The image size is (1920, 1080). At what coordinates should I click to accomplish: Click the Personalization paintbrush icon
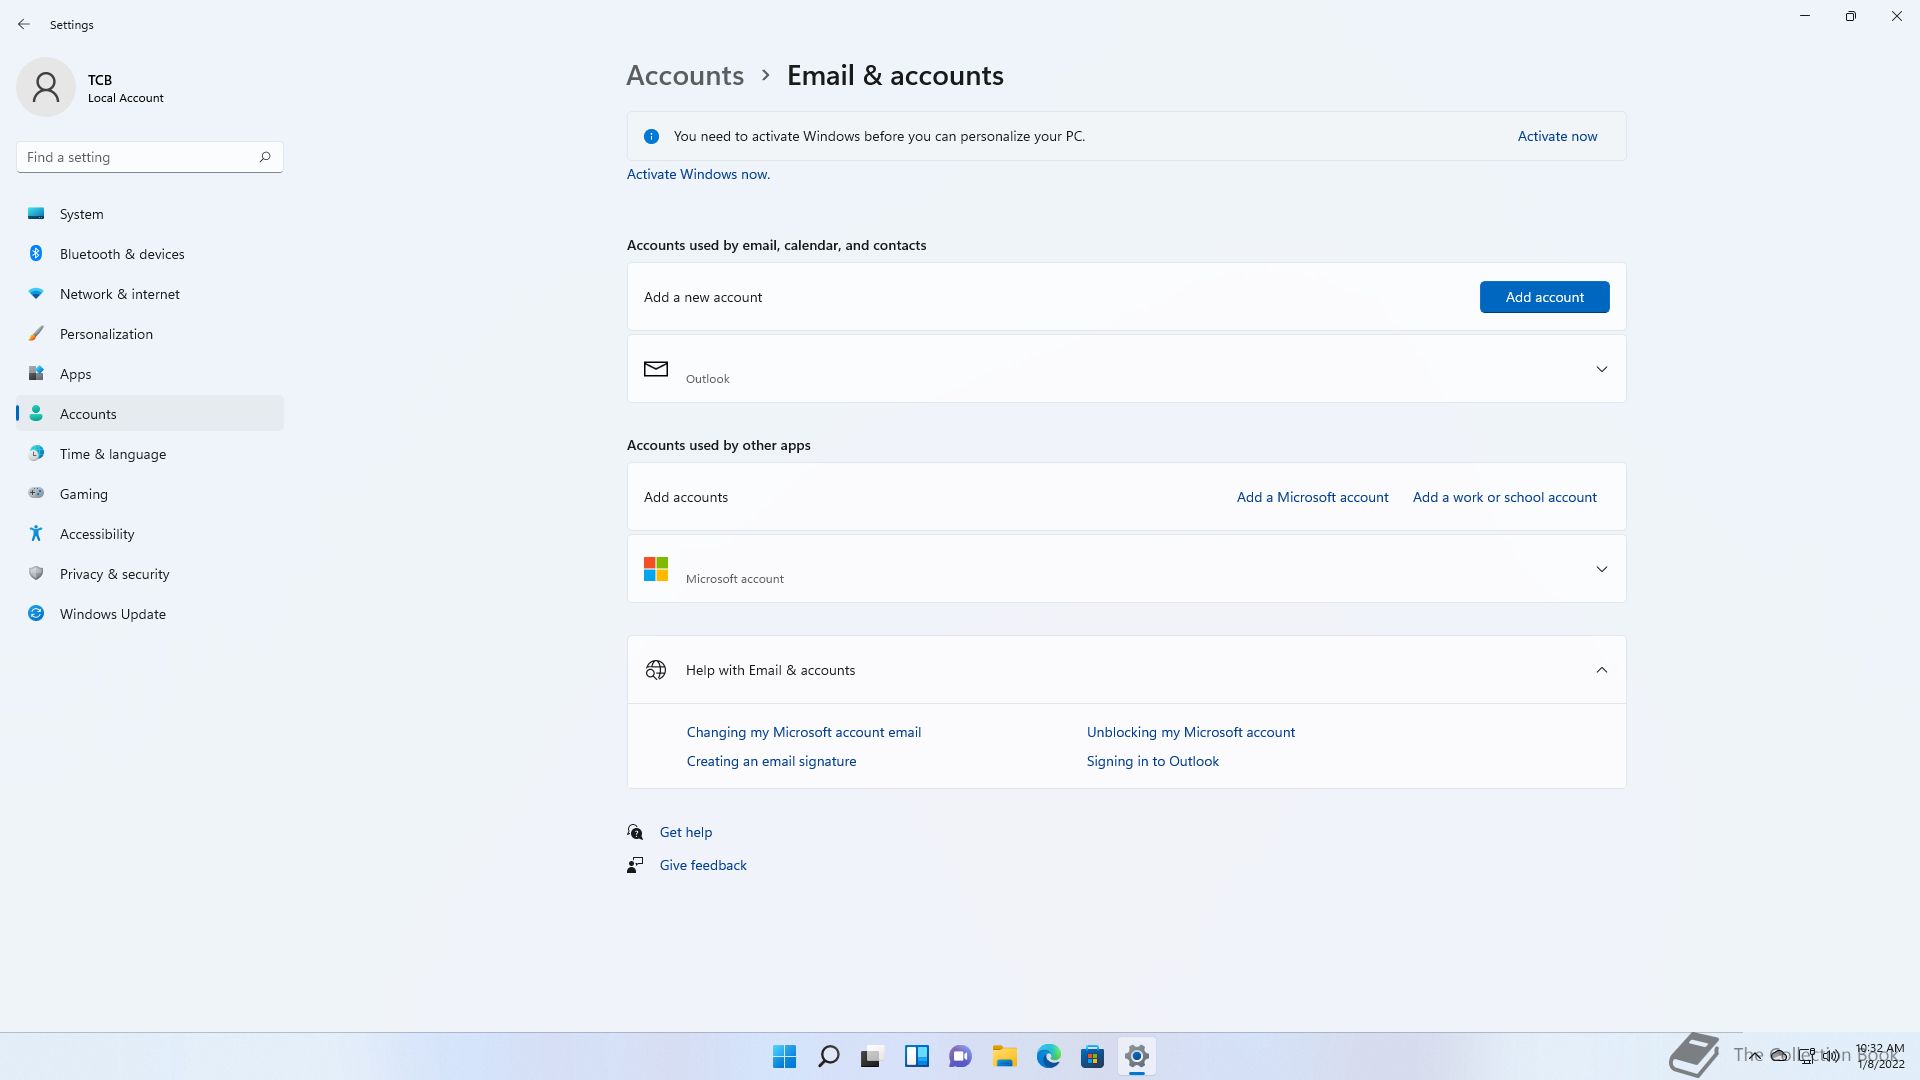point(36,333)
